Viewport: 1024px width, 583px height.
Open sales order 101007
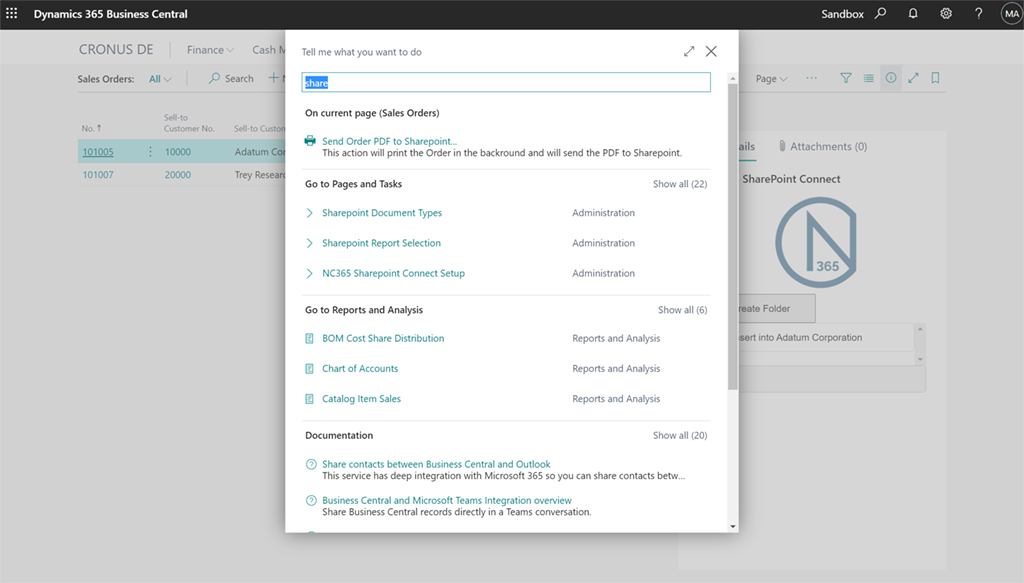(x=98, y=175)
